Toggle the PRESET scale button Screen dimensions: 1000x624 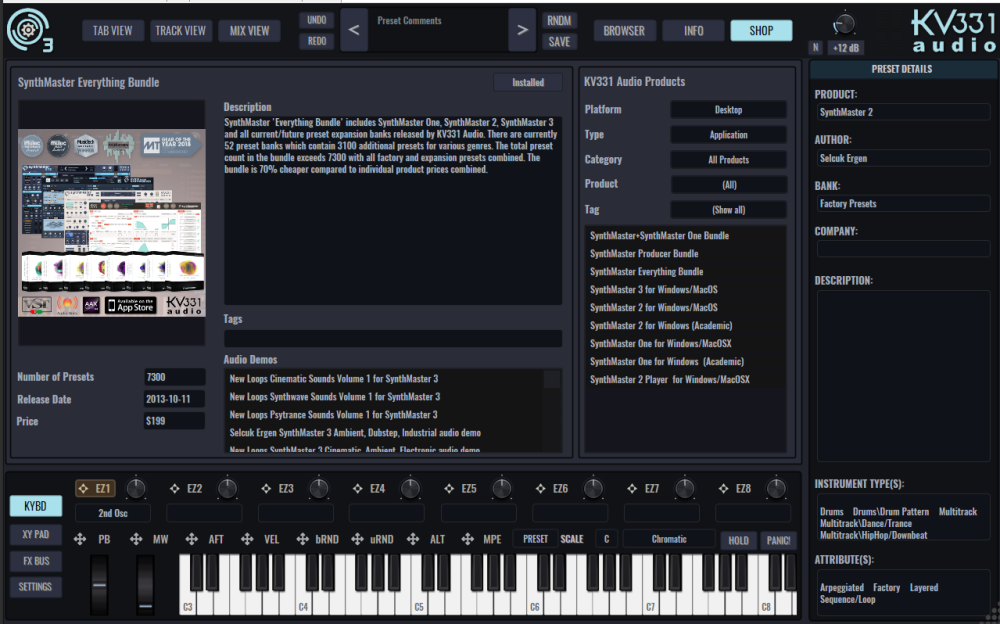(535, 539)
